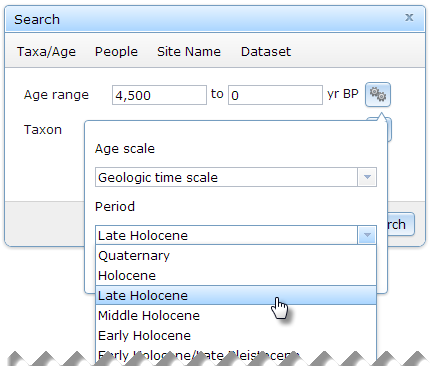433x366 pixels.
Task: Collapse the Period dropdown using its arrow
Action: (367, 235)
